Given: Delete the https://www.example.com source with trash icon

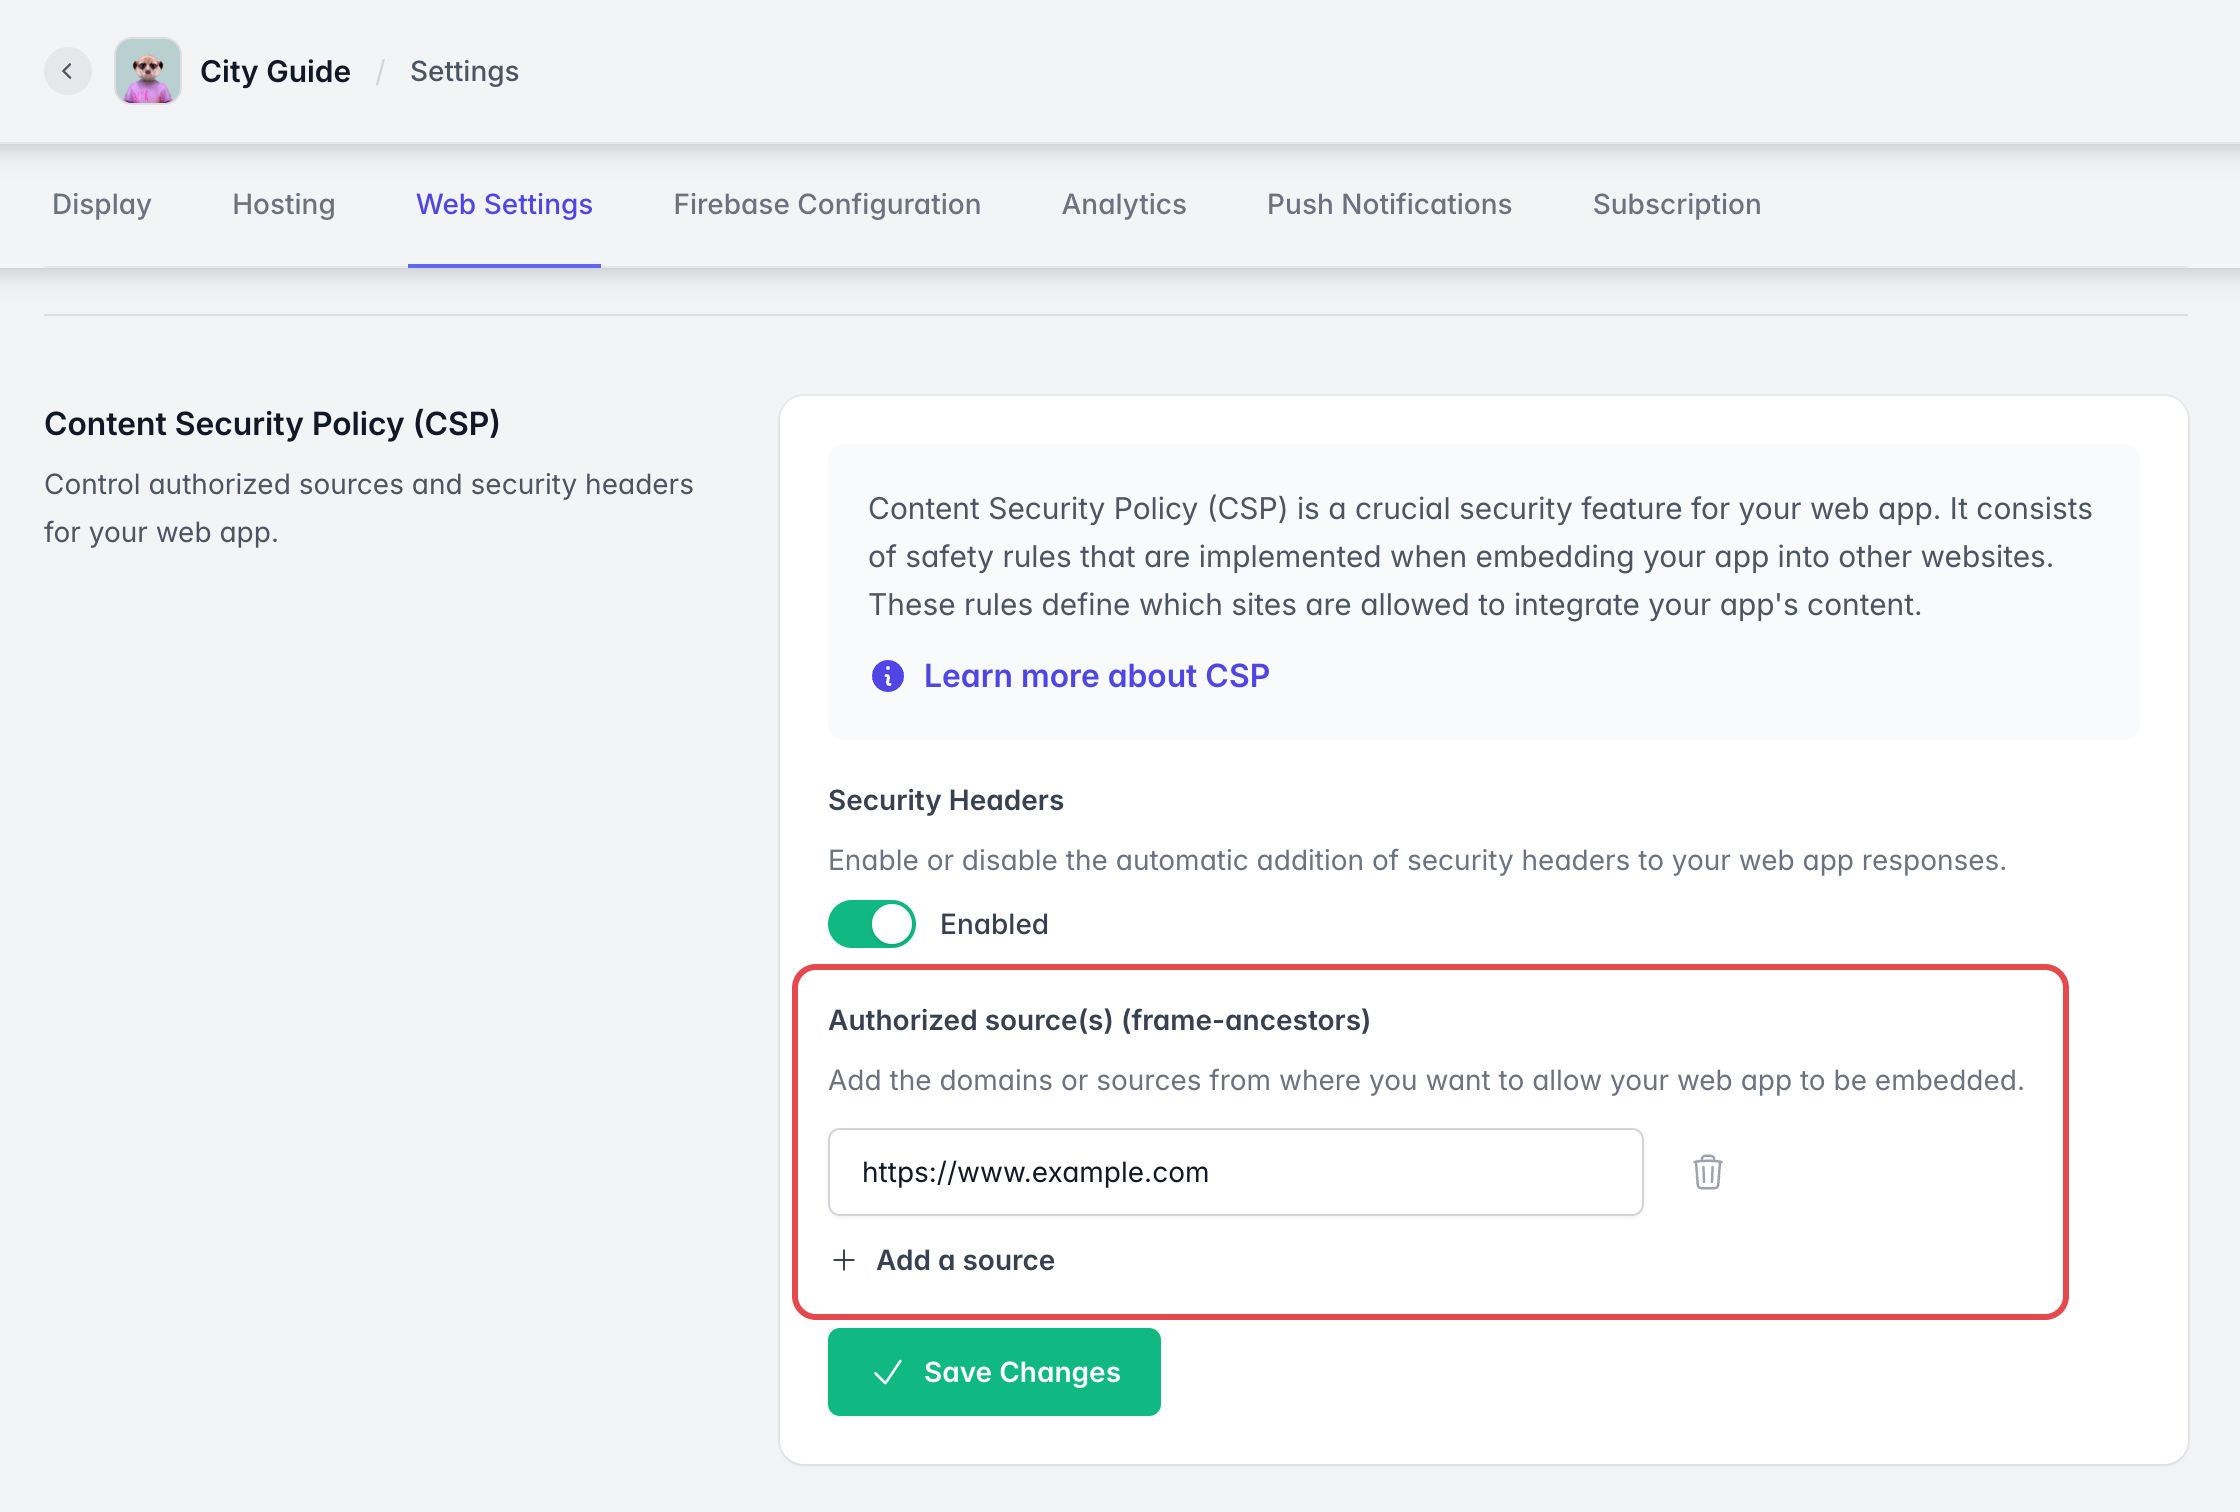Looking at the screenshot, I should click(1707, 1172).
